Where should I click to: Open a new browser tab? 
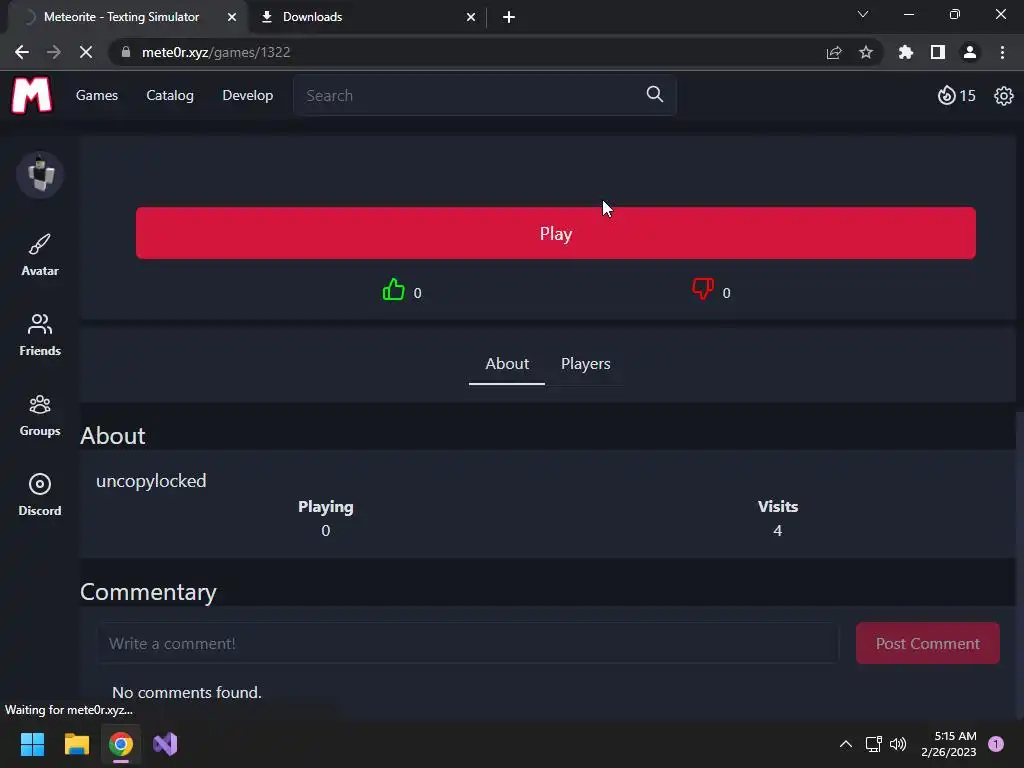point(509,17)
